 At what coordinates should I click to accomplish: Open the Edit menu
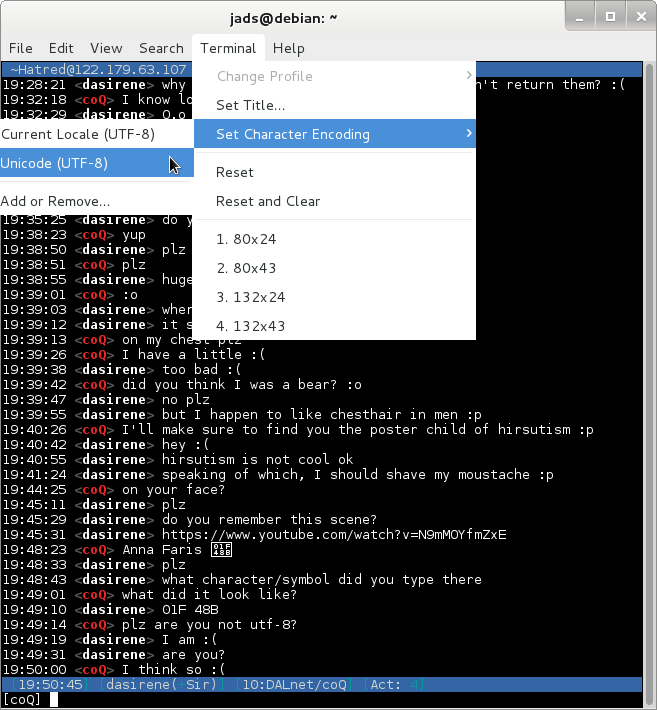coord(61,48)
